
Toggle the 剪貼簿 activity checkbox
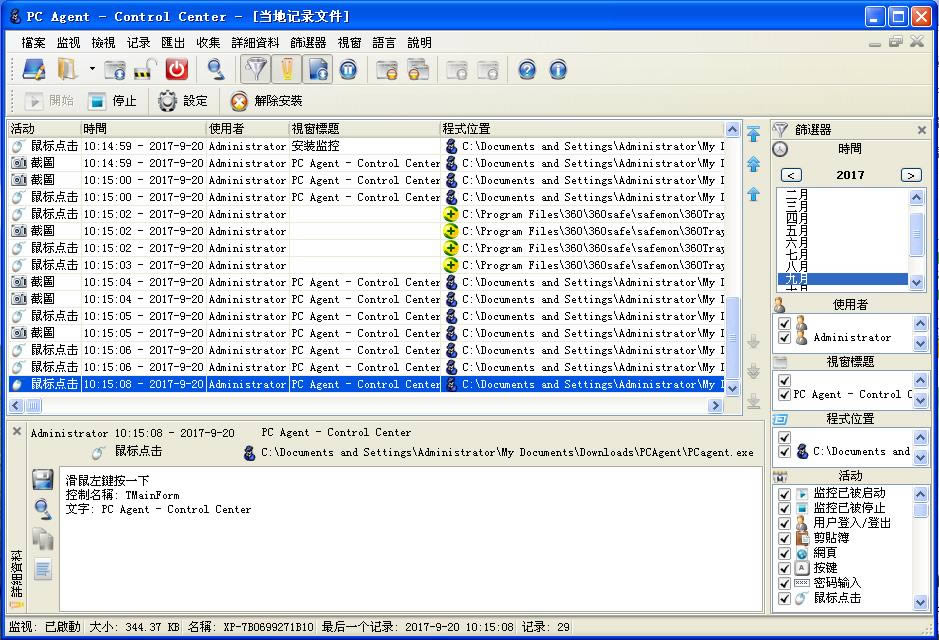coord(785,538)
